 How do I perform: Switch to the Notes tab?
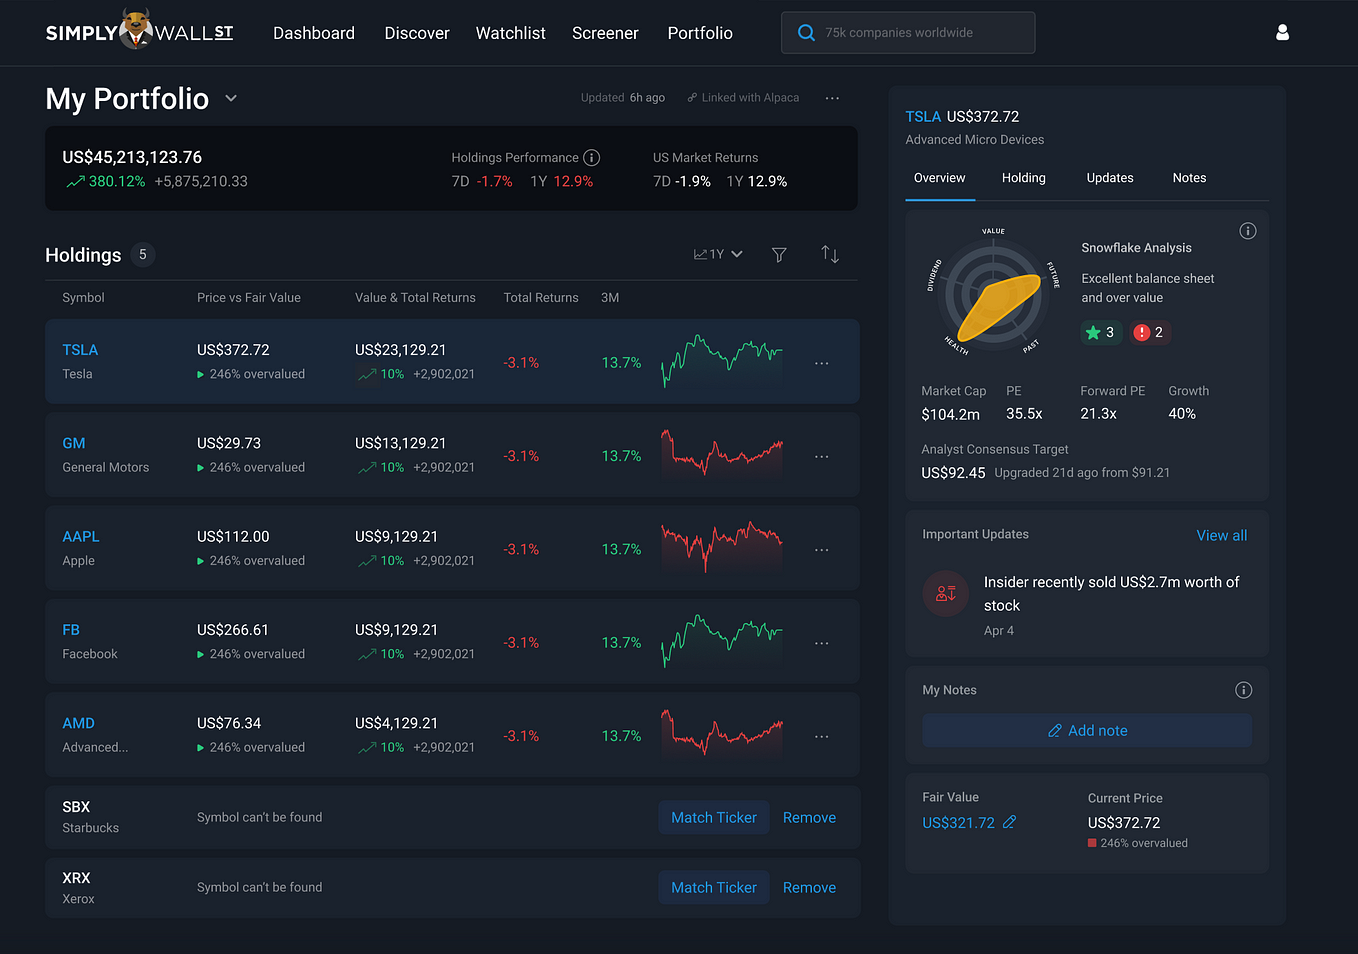(1189, 178)
